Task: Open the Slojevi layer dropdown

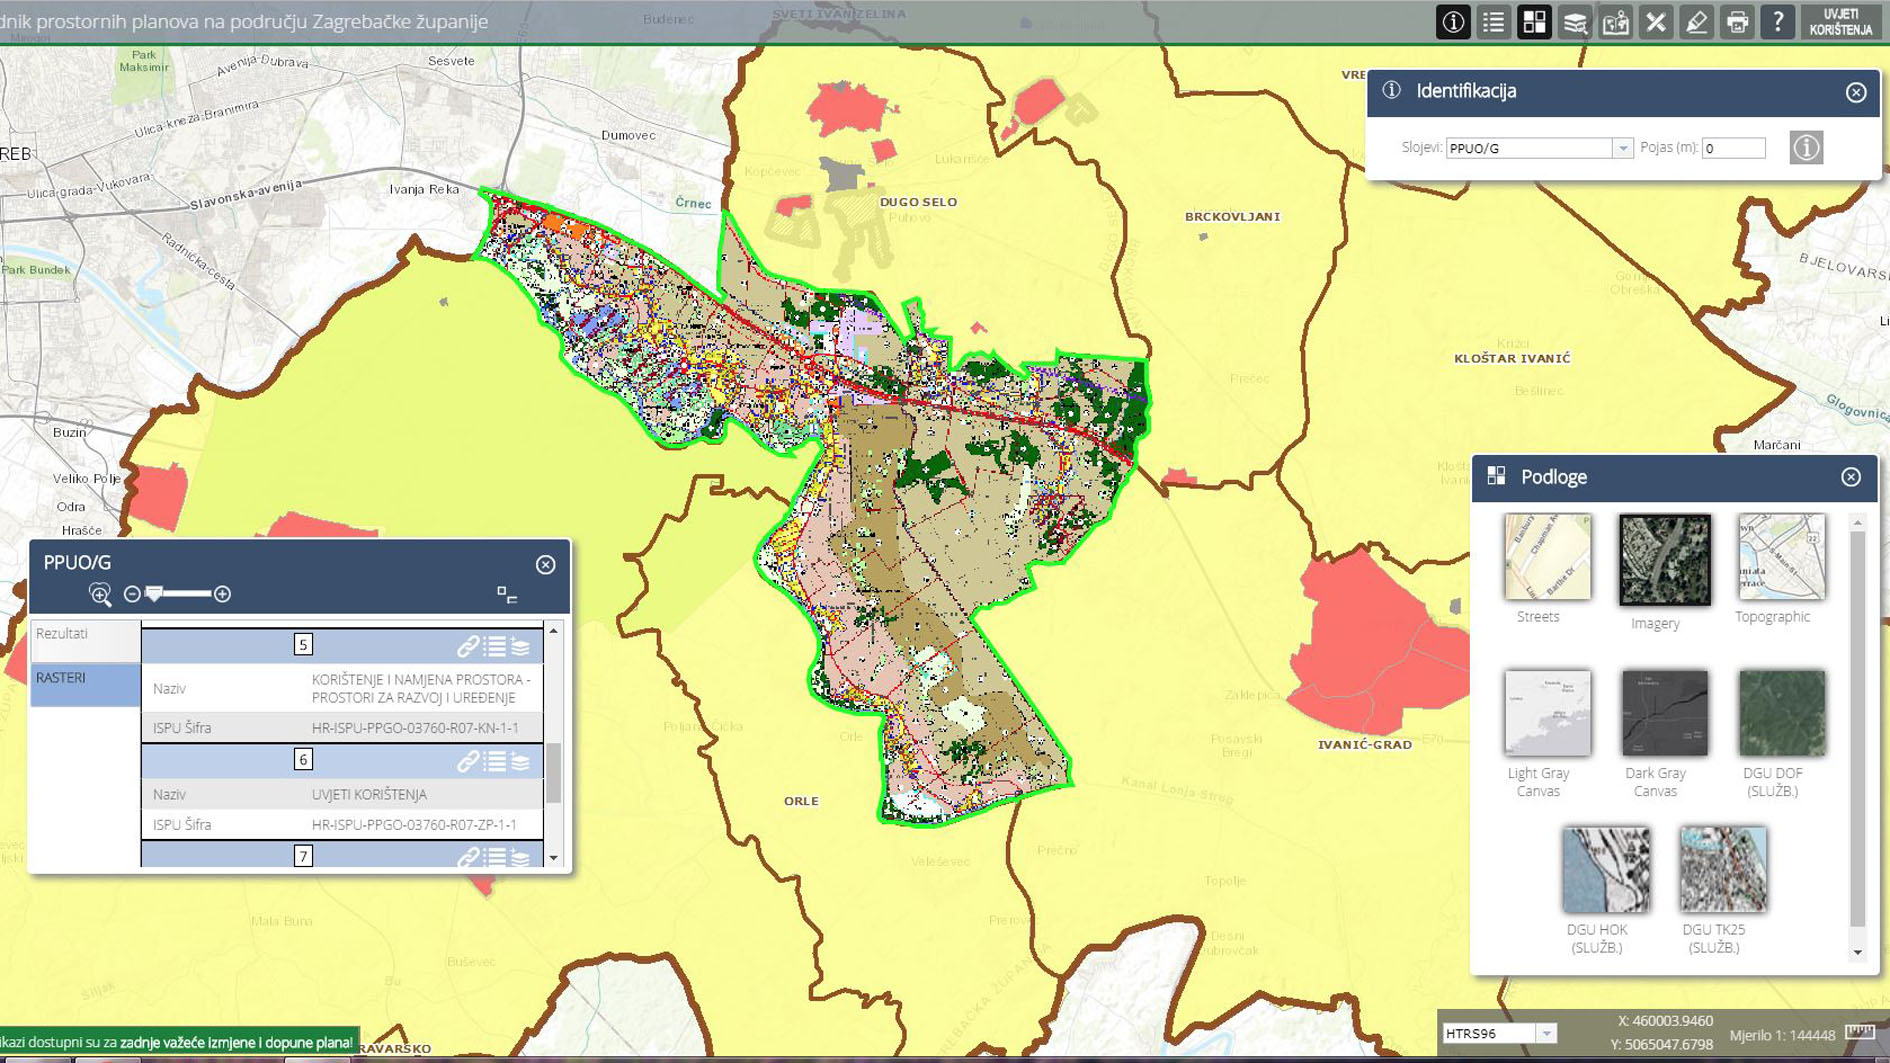Action: click(1622, 148)
